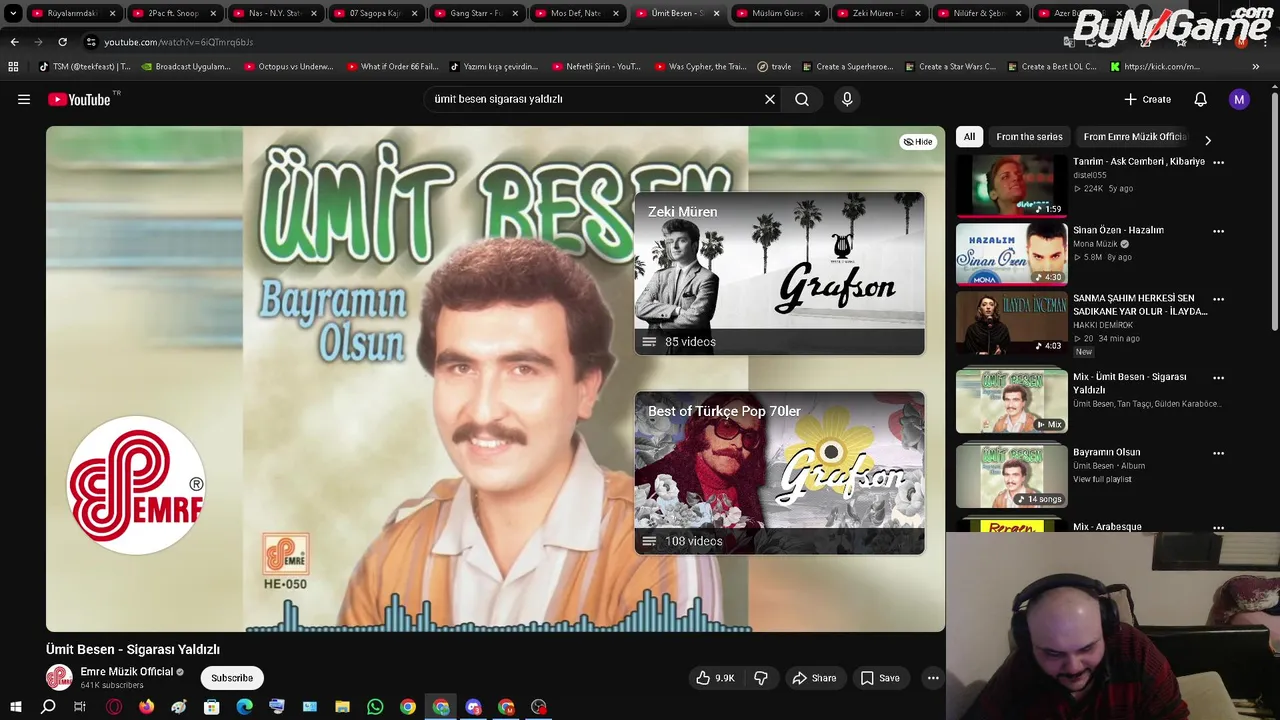Click the page vertical scrollbar
Image resolution: width=1280 pixels, height=720 pixels.
1274,210
